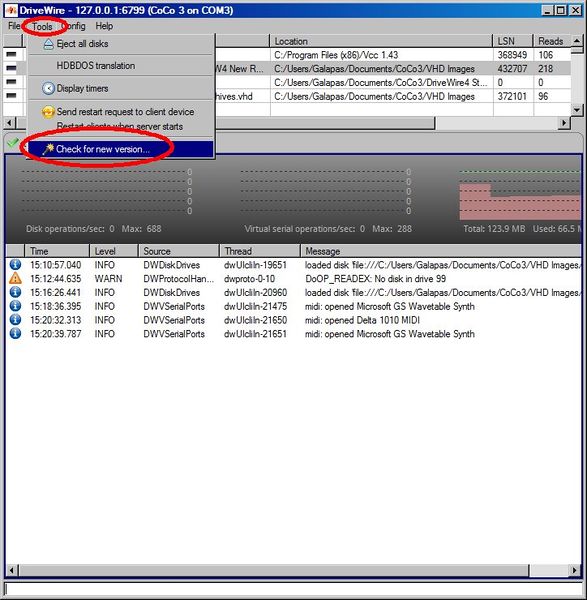Open the Tools menu
This screenshot has width=587, height=600.
point(42,26)
